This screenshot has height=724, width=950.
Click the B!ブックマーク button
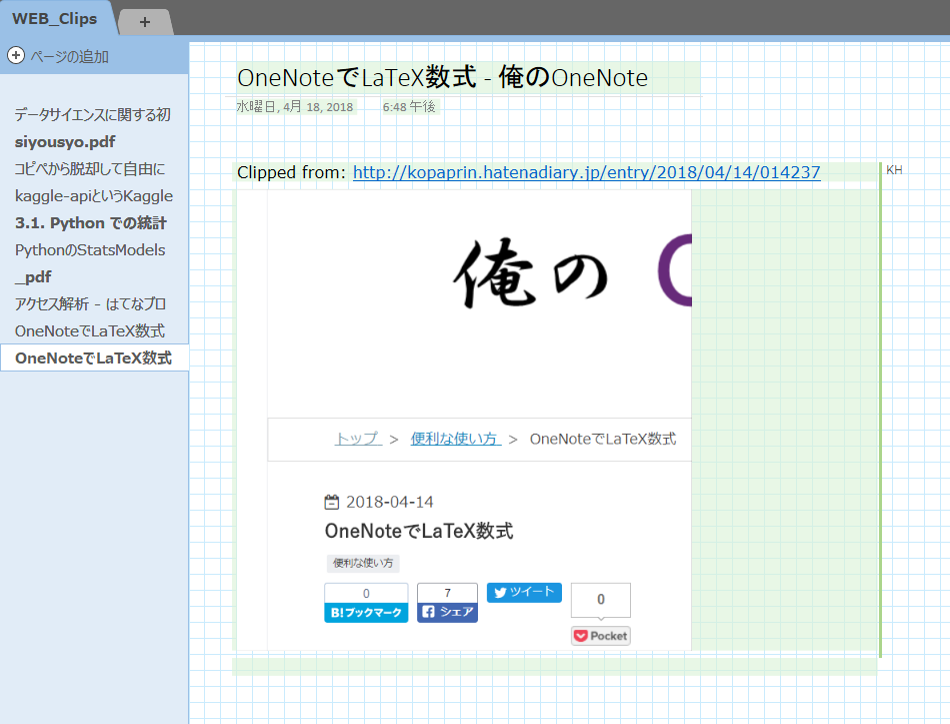[366, 613]
